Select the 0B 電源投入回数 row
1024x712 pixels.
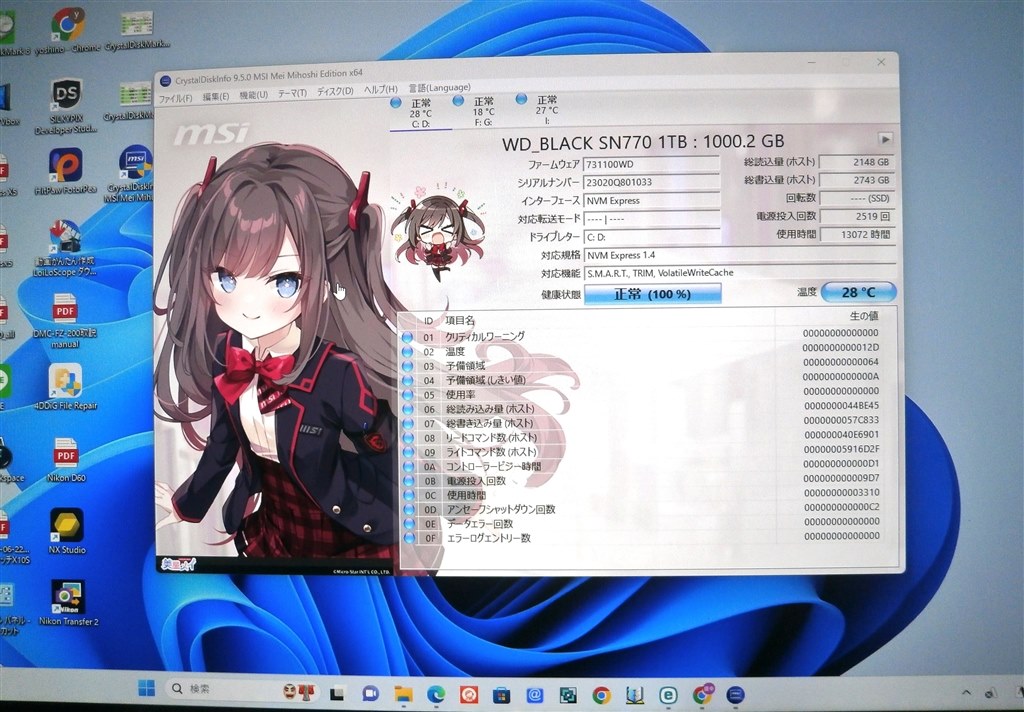click(x=647, y=480)
